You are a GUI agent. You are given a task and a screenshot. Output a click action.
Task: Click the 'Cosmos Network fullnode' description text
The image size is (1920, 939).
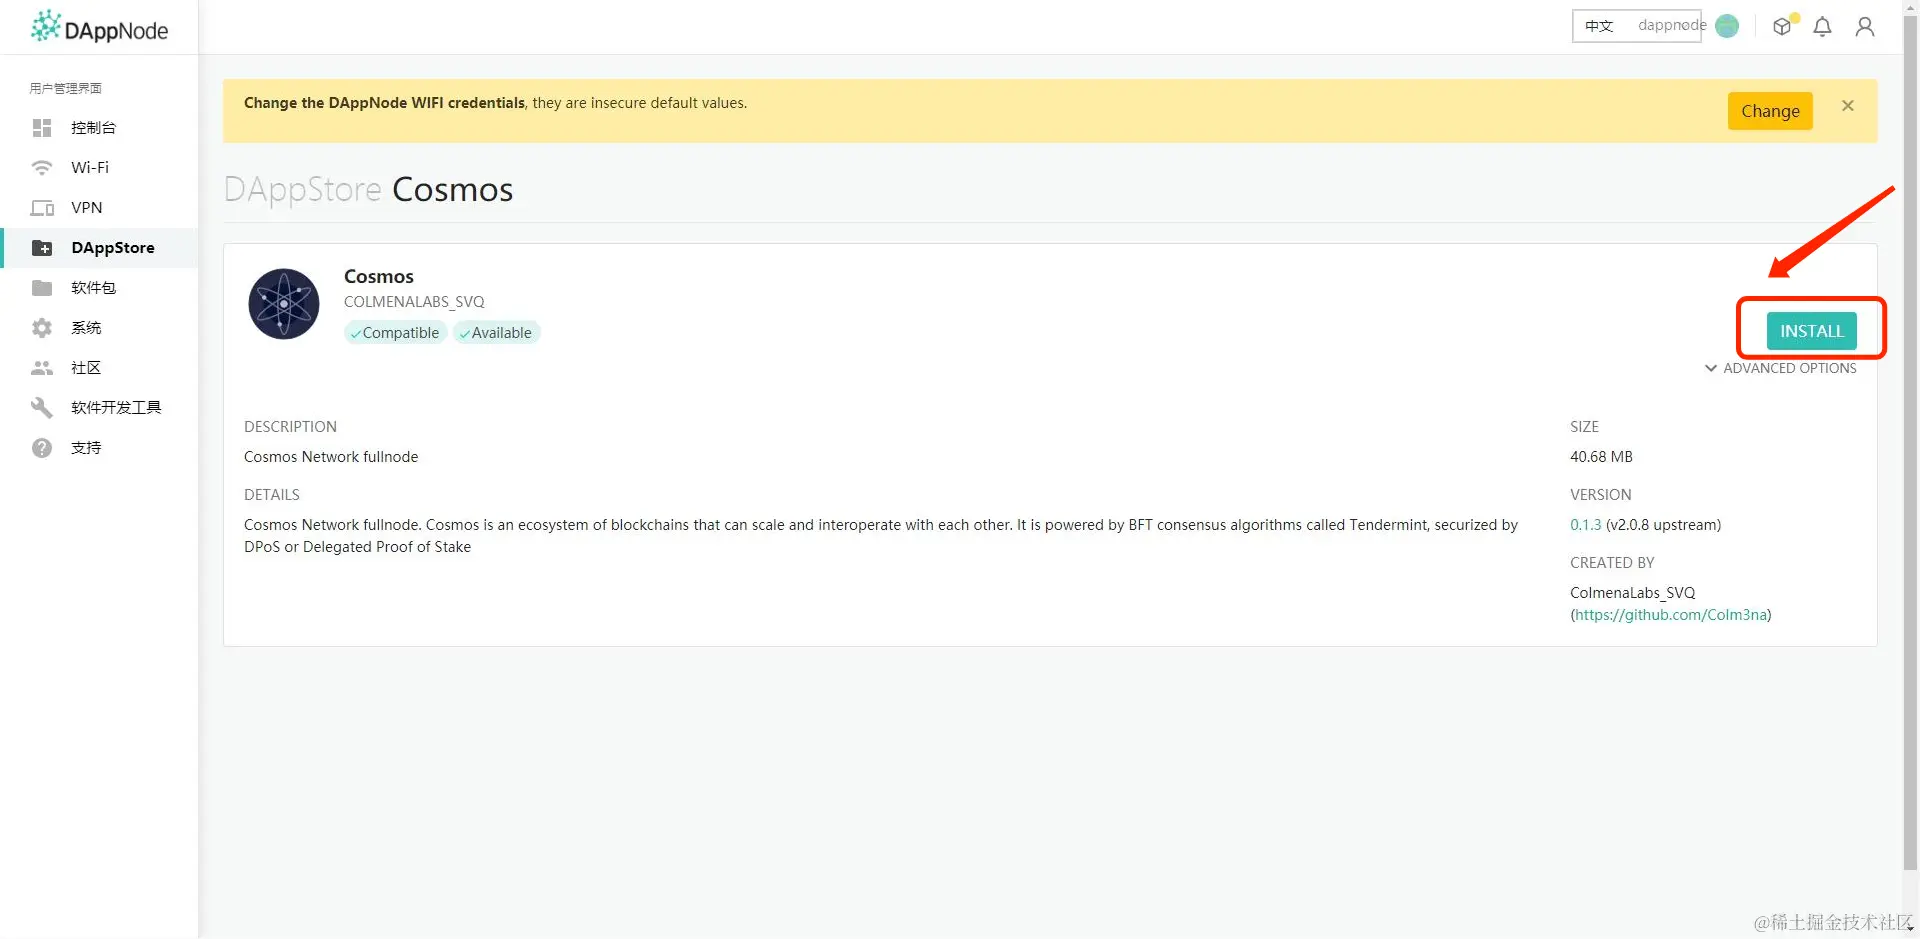click(331, 457)
